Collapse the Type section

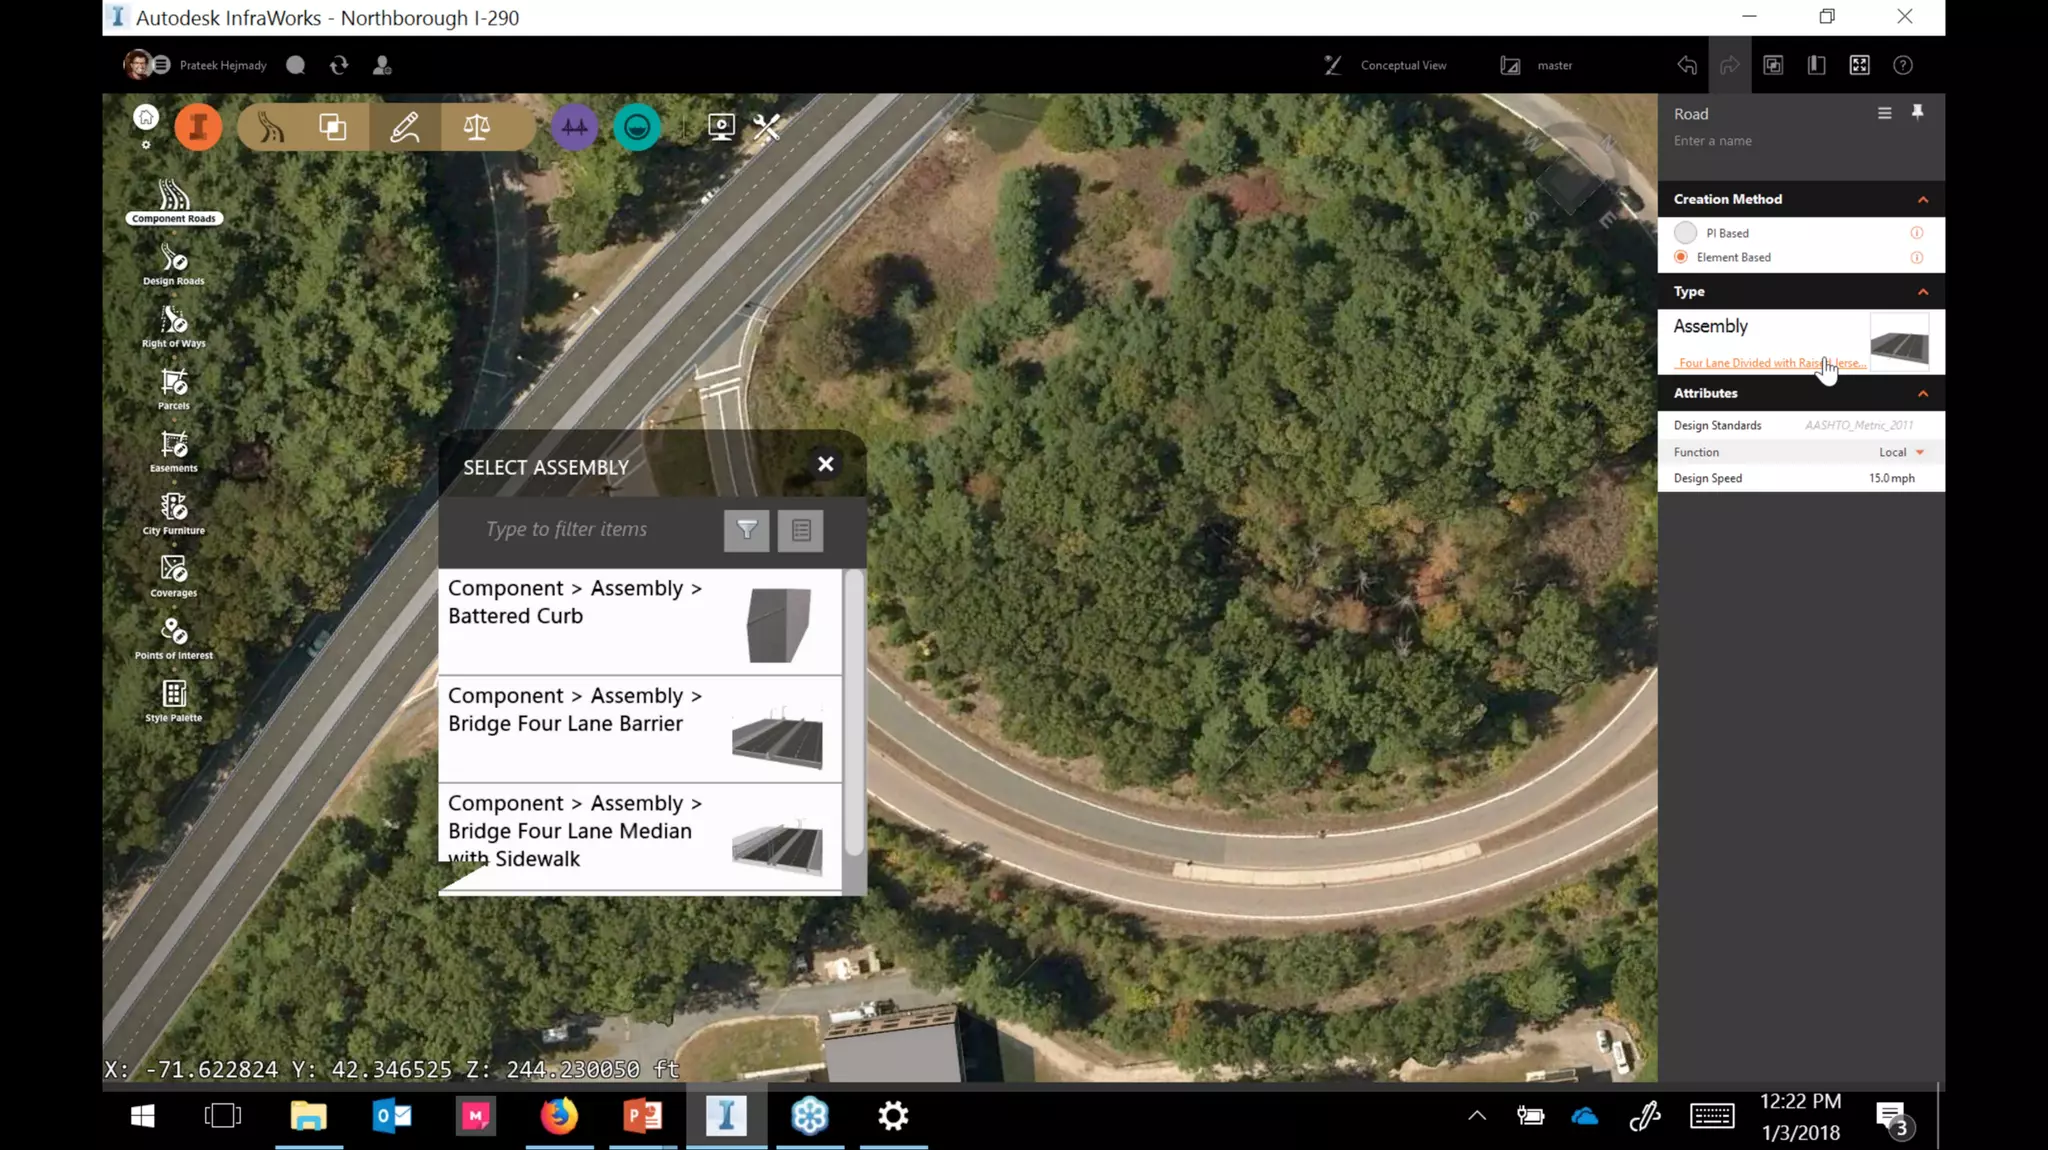[1922, 292]
